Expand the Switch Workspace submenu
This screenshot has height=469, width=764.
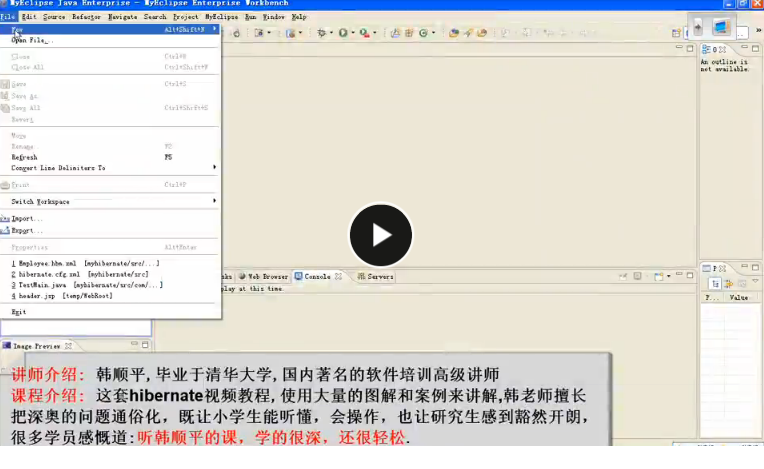[111, 202]
